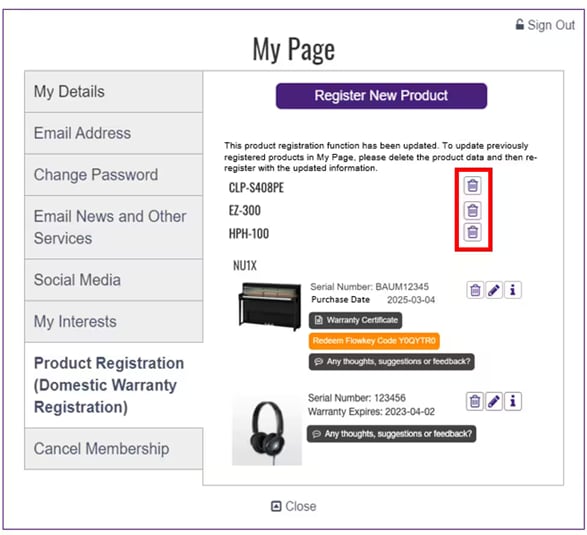
Task: Delete the headphones with serial 123456
Action: (x=475, y=401)
